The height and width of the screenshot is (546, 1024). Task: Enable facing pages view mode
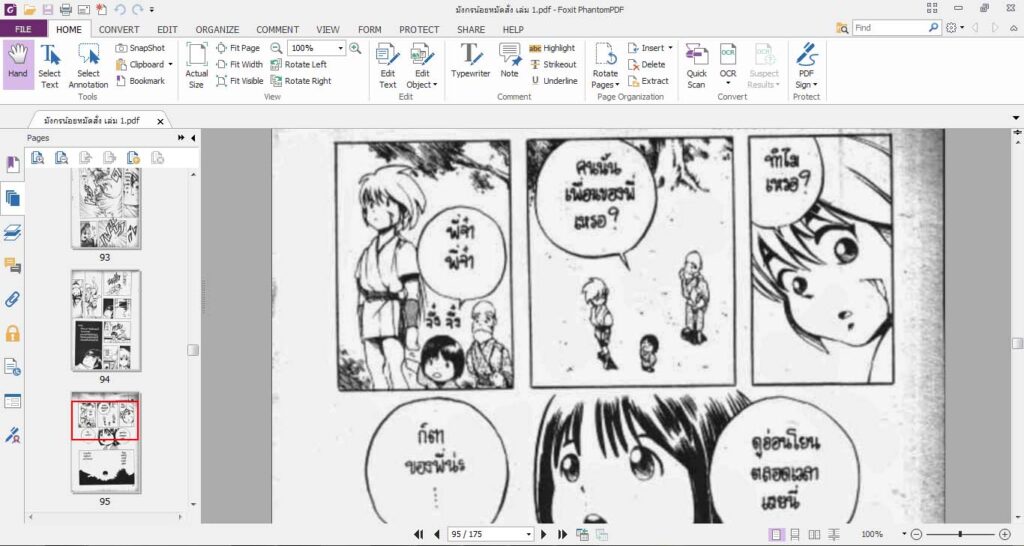814,534
